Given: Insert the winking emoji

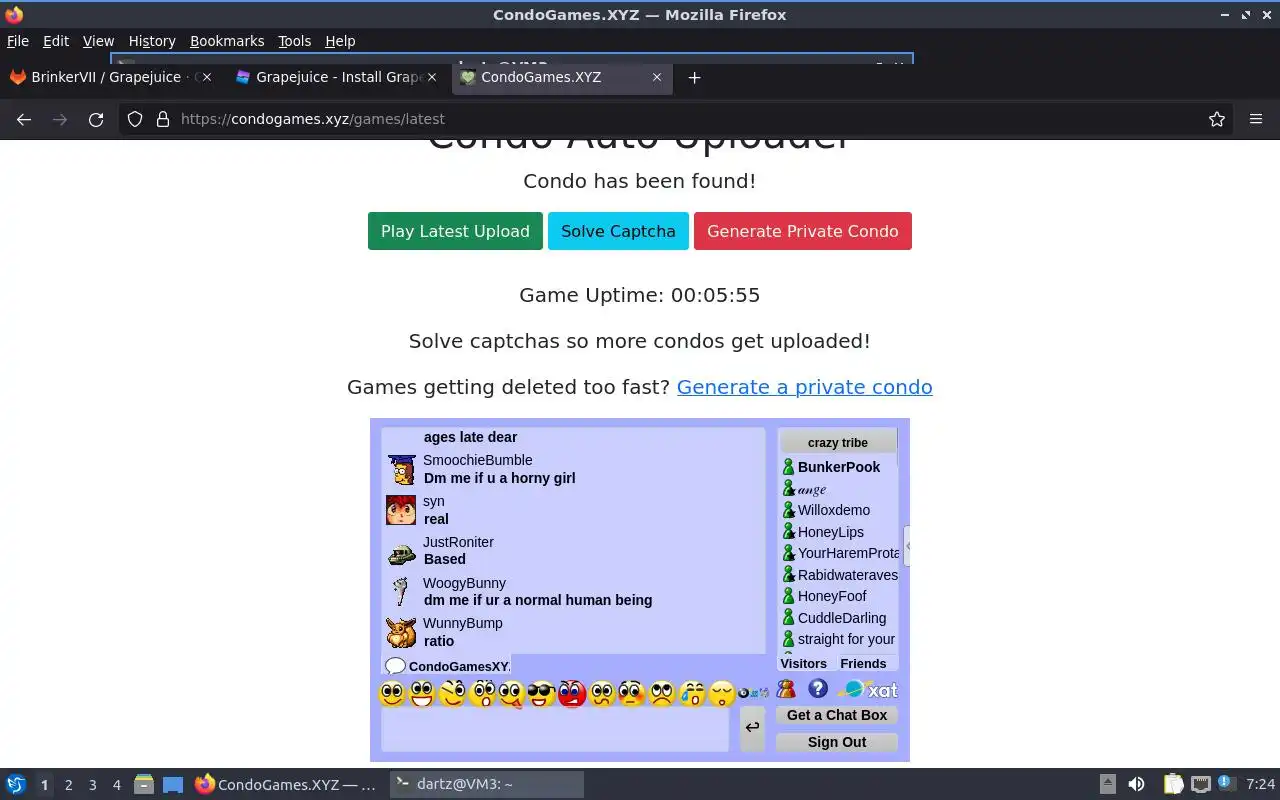Looking at the screenshot, I should (x=452, y=693).
